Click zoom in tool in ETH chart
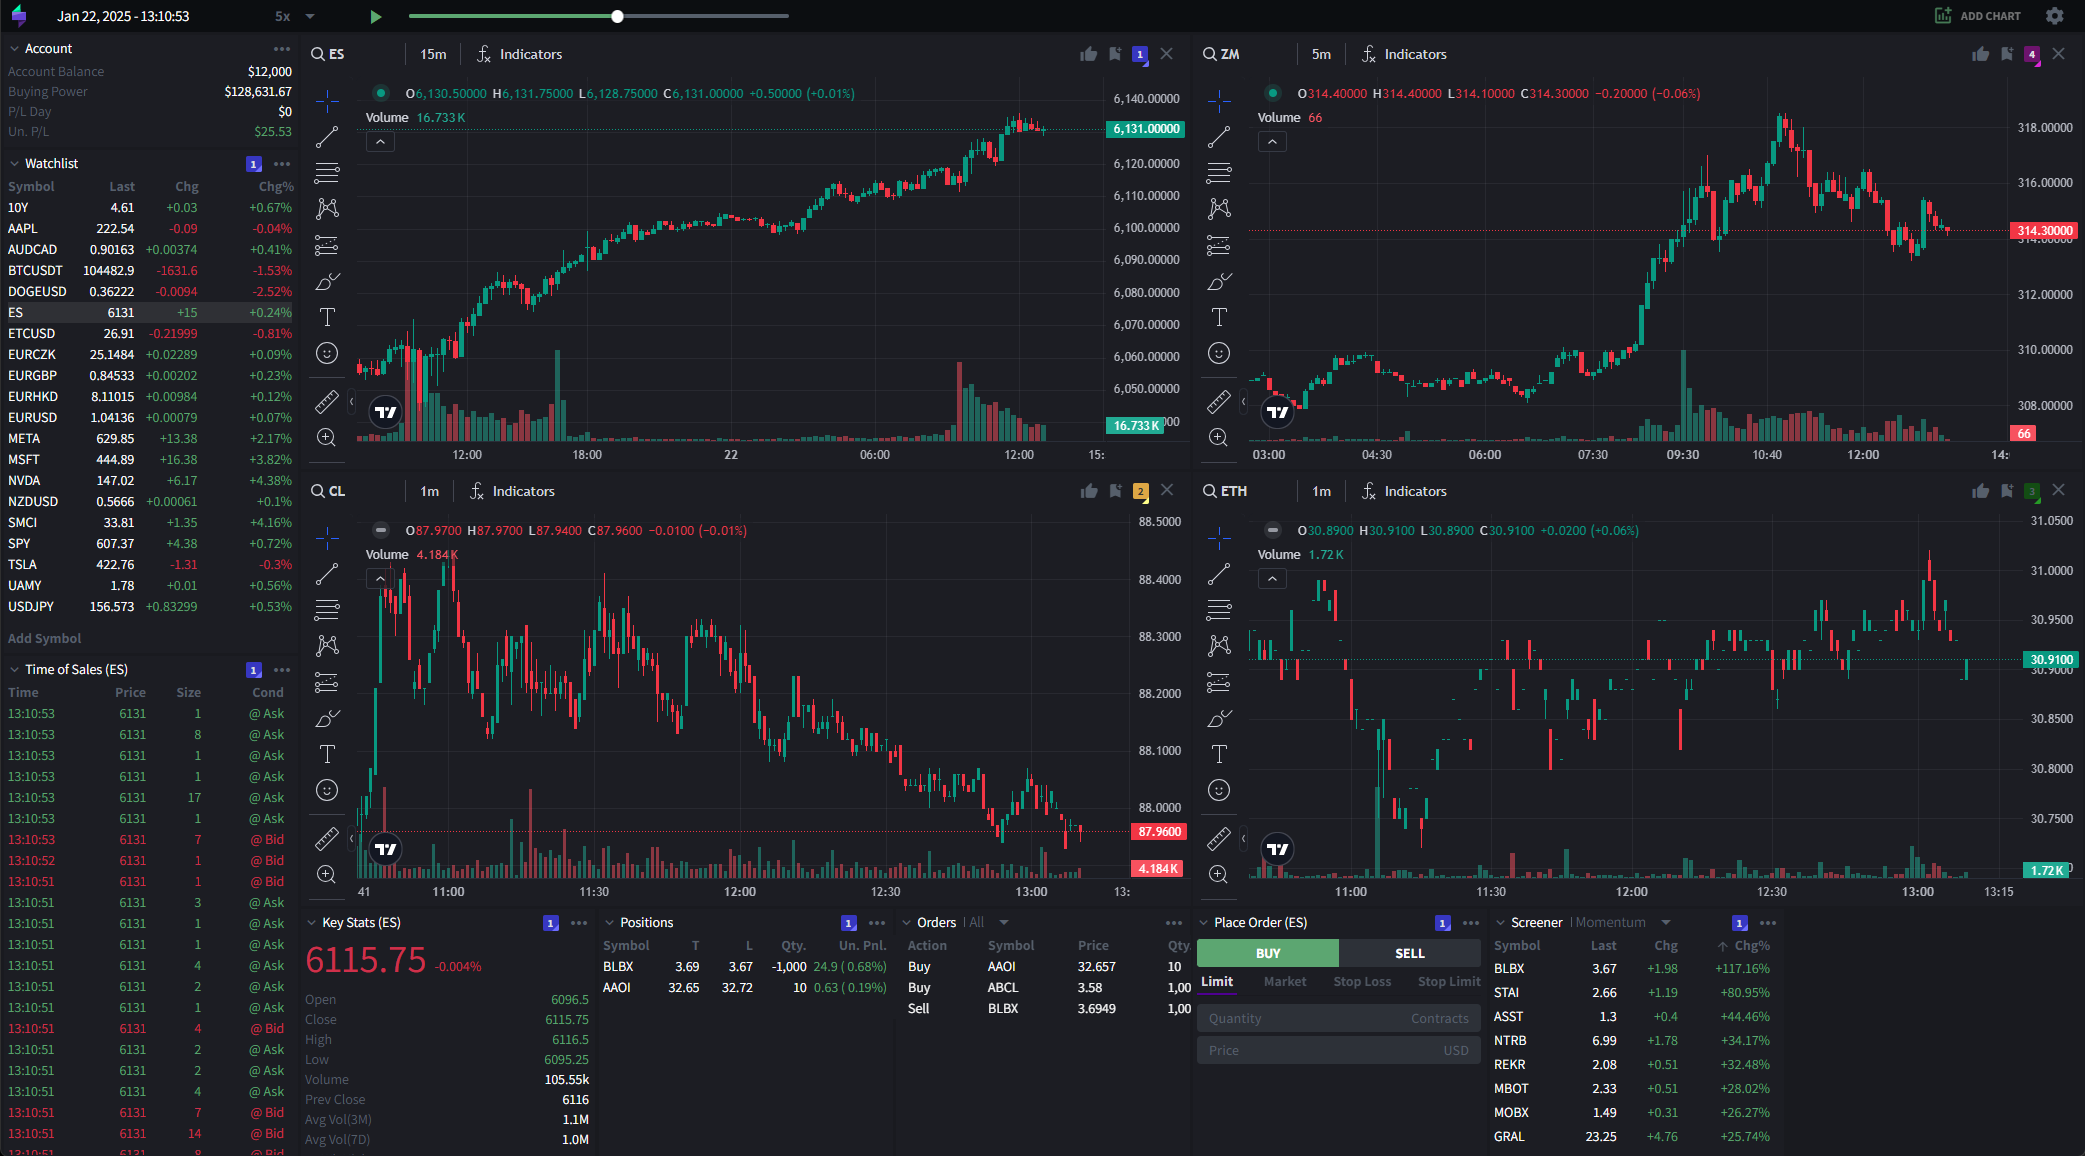Screen dimensions: 2085x1156 pos(1219,874)
